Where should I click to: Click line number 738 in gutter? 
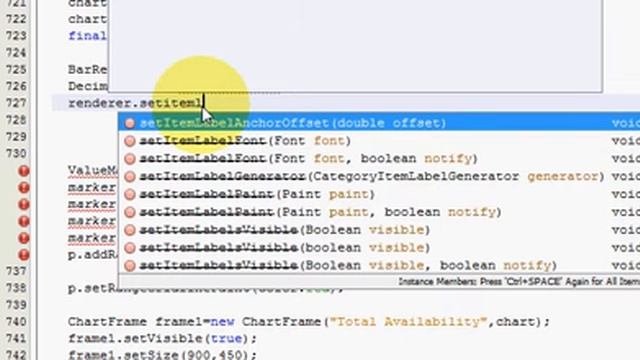click(16, 288)
